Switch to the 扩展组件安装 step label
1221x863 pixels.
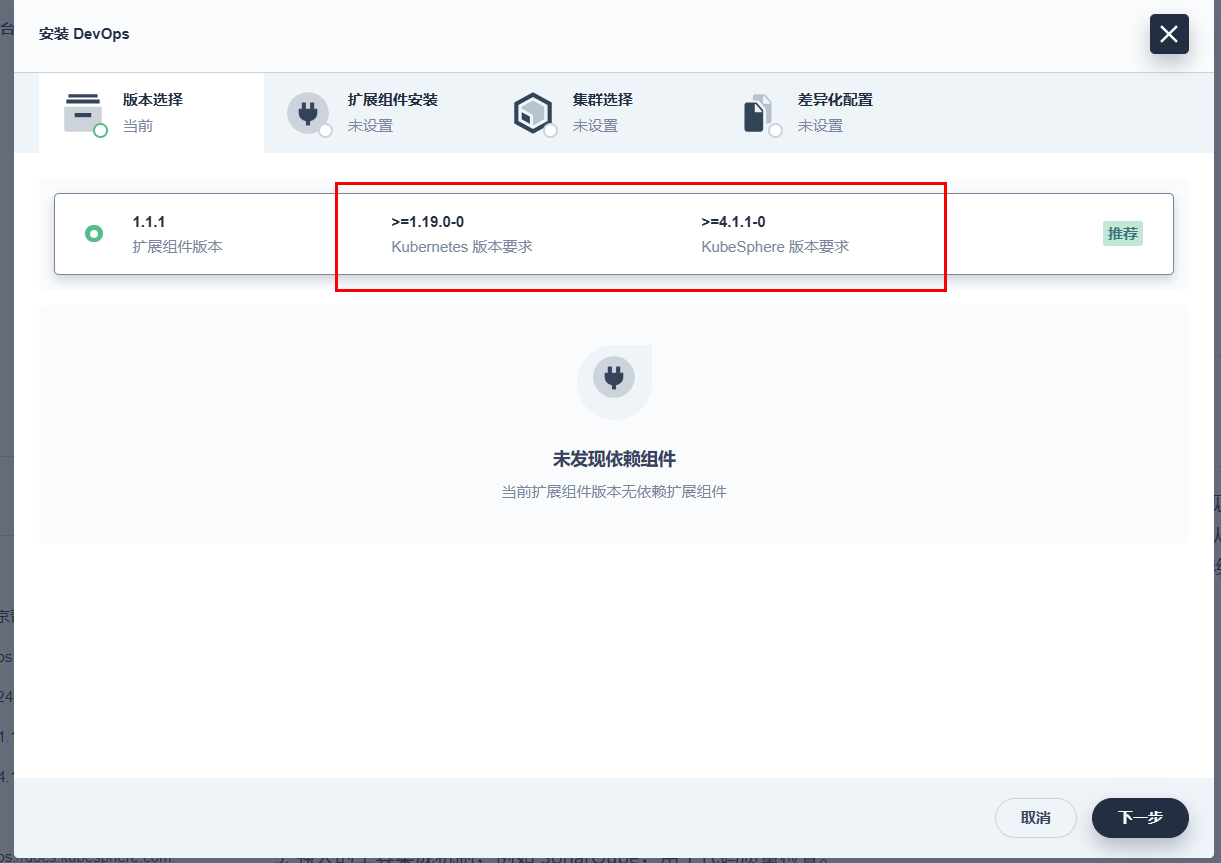click(x=393, y=100)
